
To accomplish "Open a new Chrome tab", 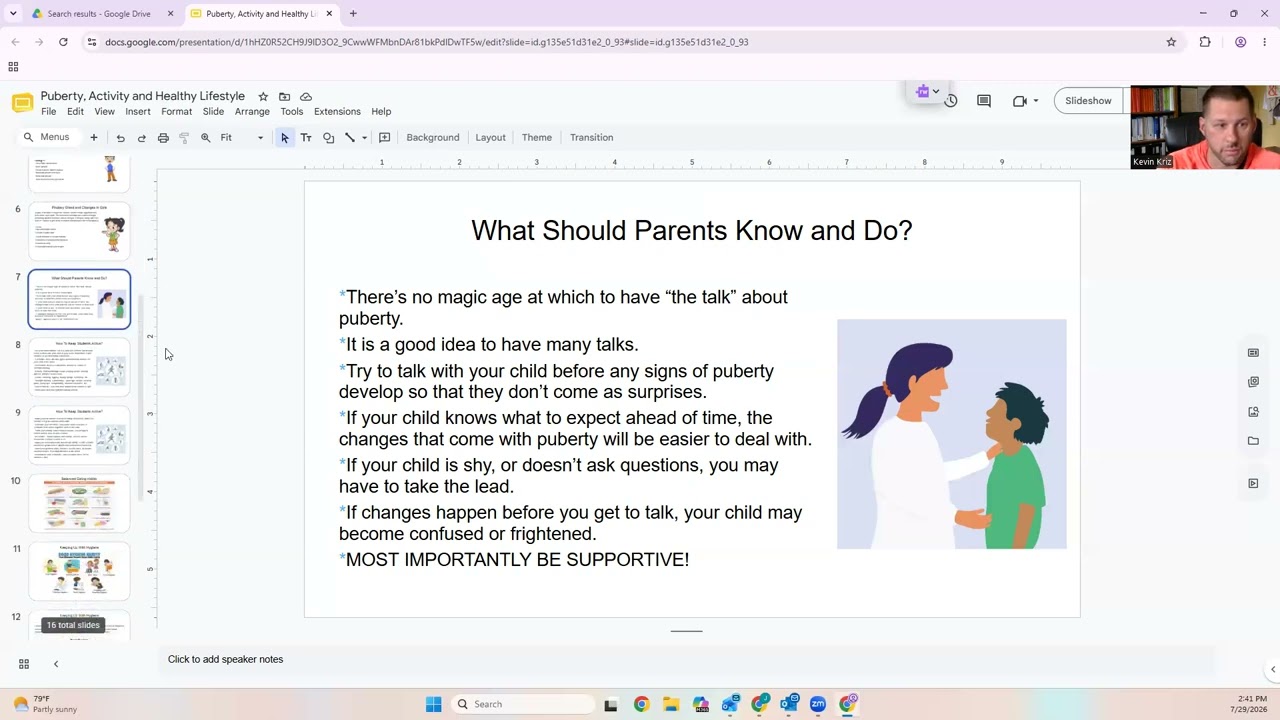I will tap(353, 14).
